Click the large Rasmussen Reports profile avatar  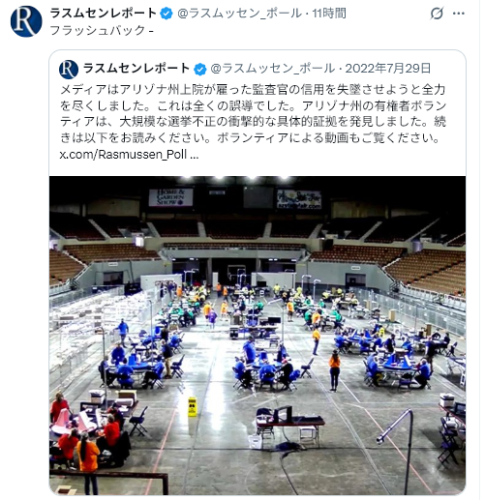(26, 21)
